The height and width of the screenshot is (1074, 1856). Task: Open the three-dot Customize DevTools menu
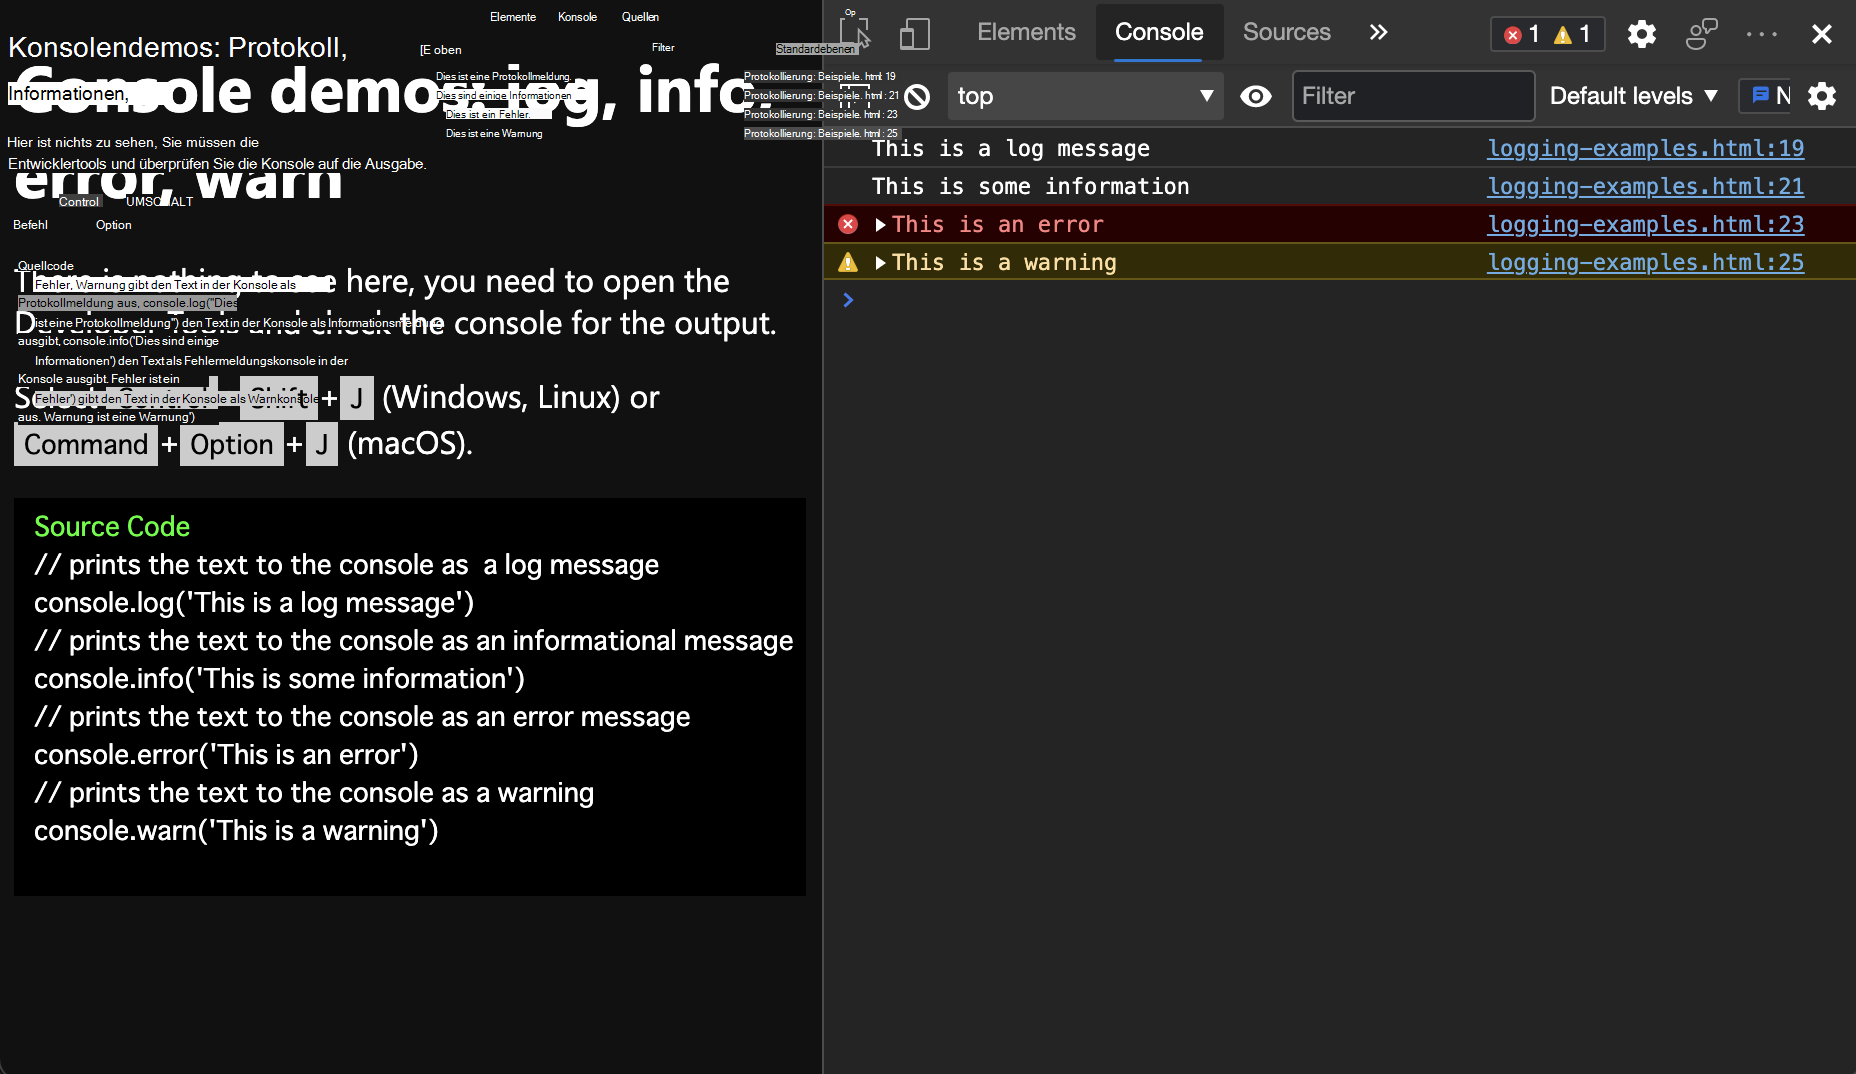click(x=1761, y=33)
